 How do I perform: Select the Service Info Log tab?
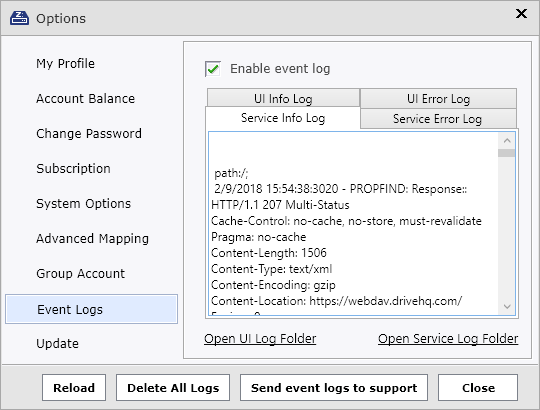(283, 118)
